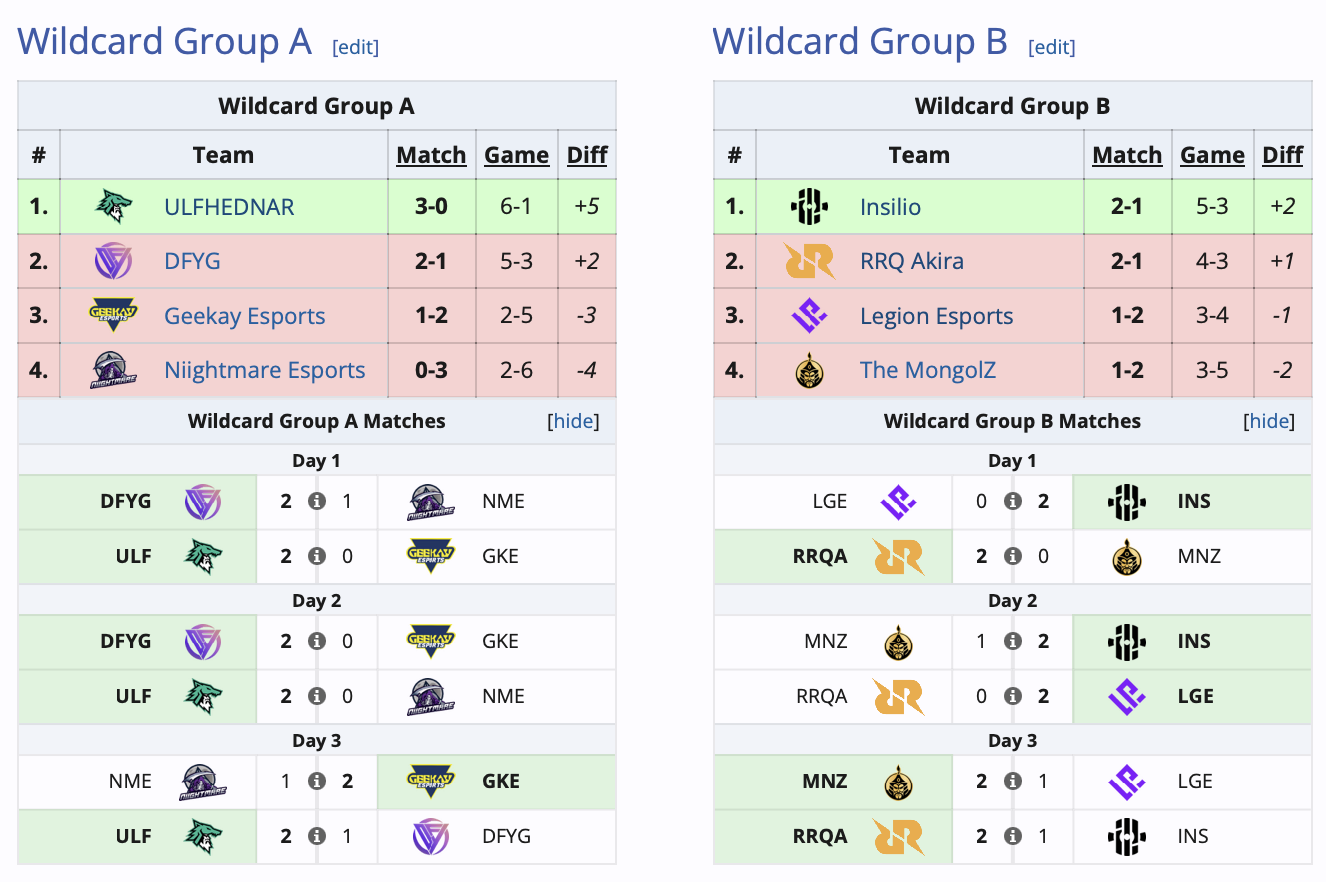Open info for ULF versus DFYG match
This screenshot has height=882, width=1326.
click(317, 836)
